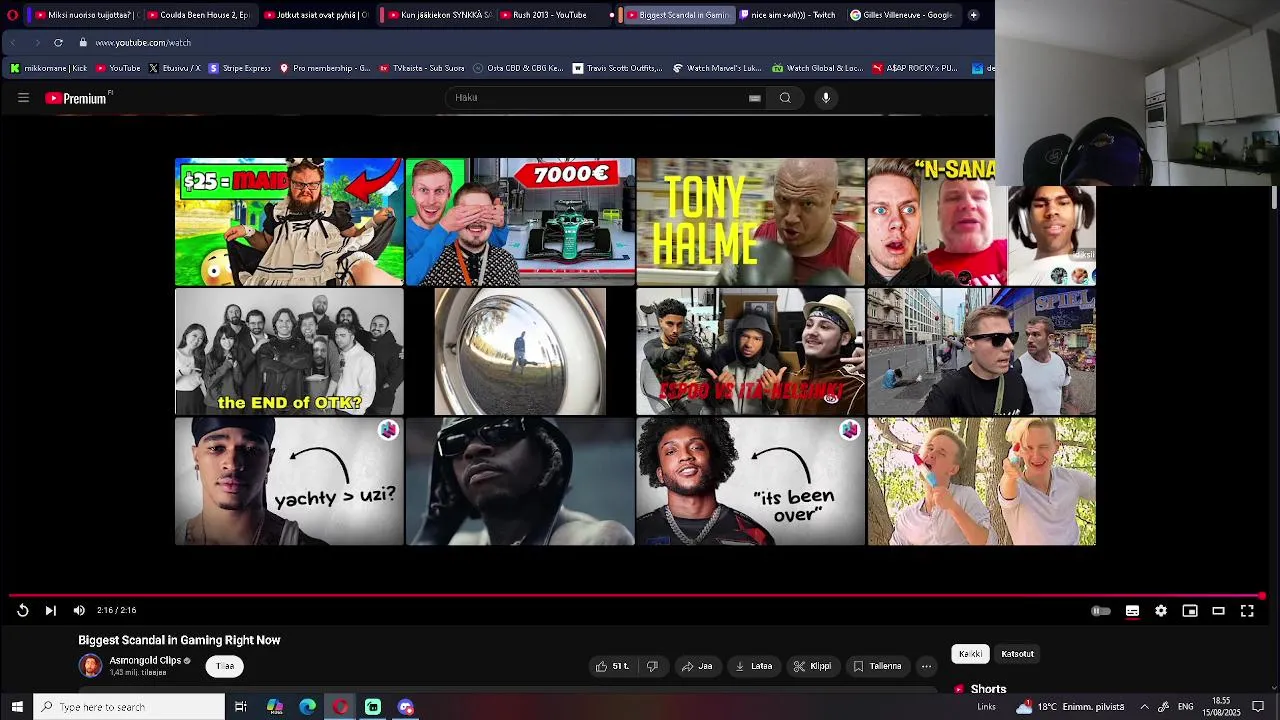Click the video progress bar
1280x720 pixels.
click(x=636, y=596)
